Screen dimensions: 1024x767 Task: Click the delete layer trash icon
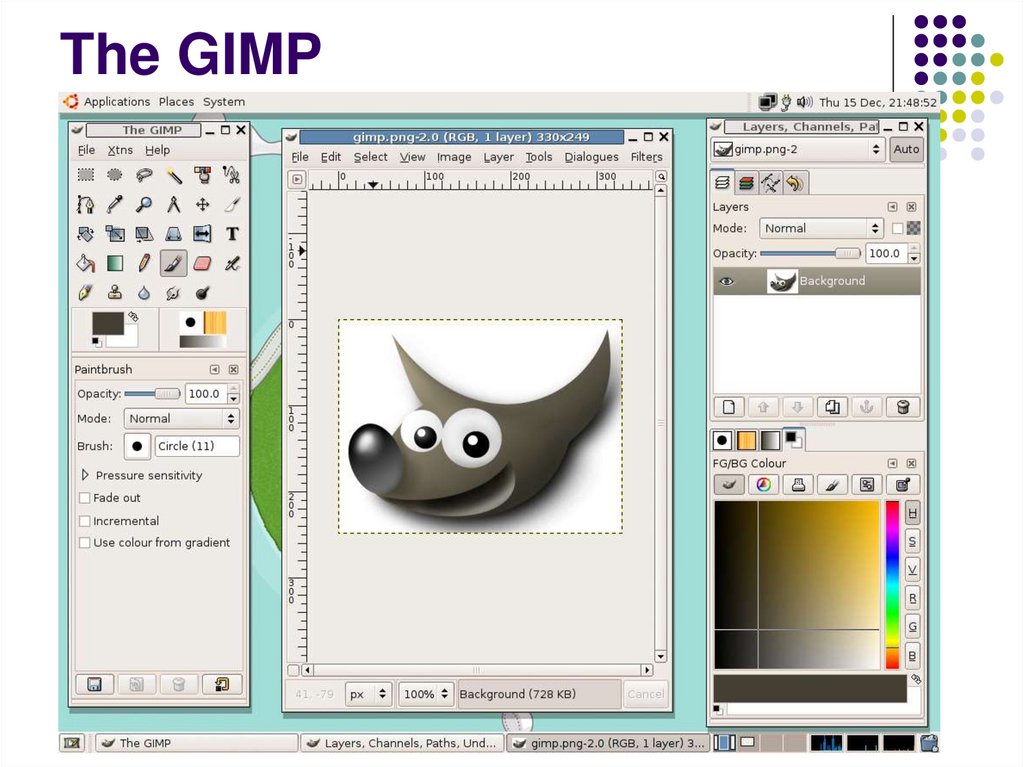[903, 407]
